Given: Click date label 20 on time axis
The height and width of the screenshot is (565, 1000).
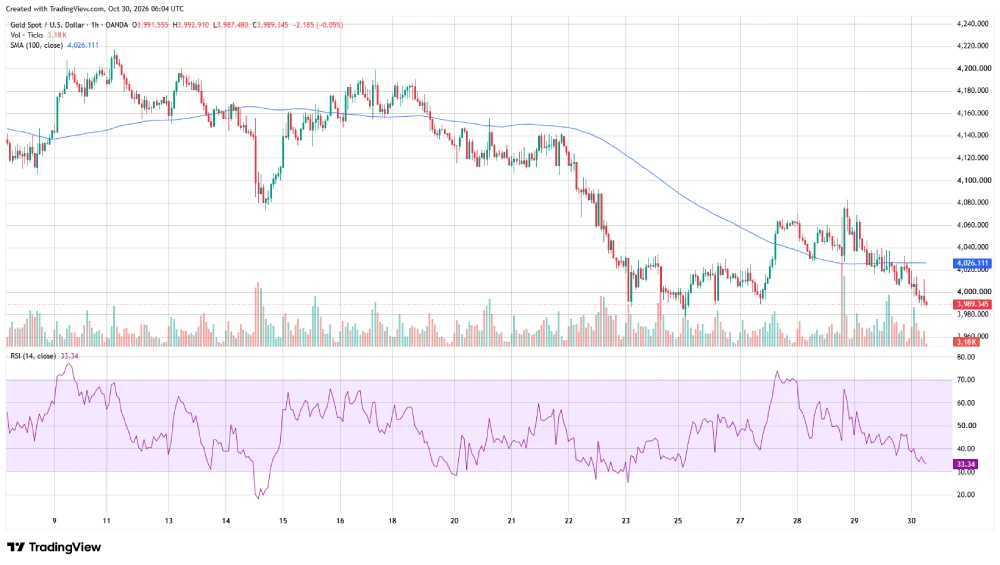Looking at the screenshot, I should (x=454, y=520).
